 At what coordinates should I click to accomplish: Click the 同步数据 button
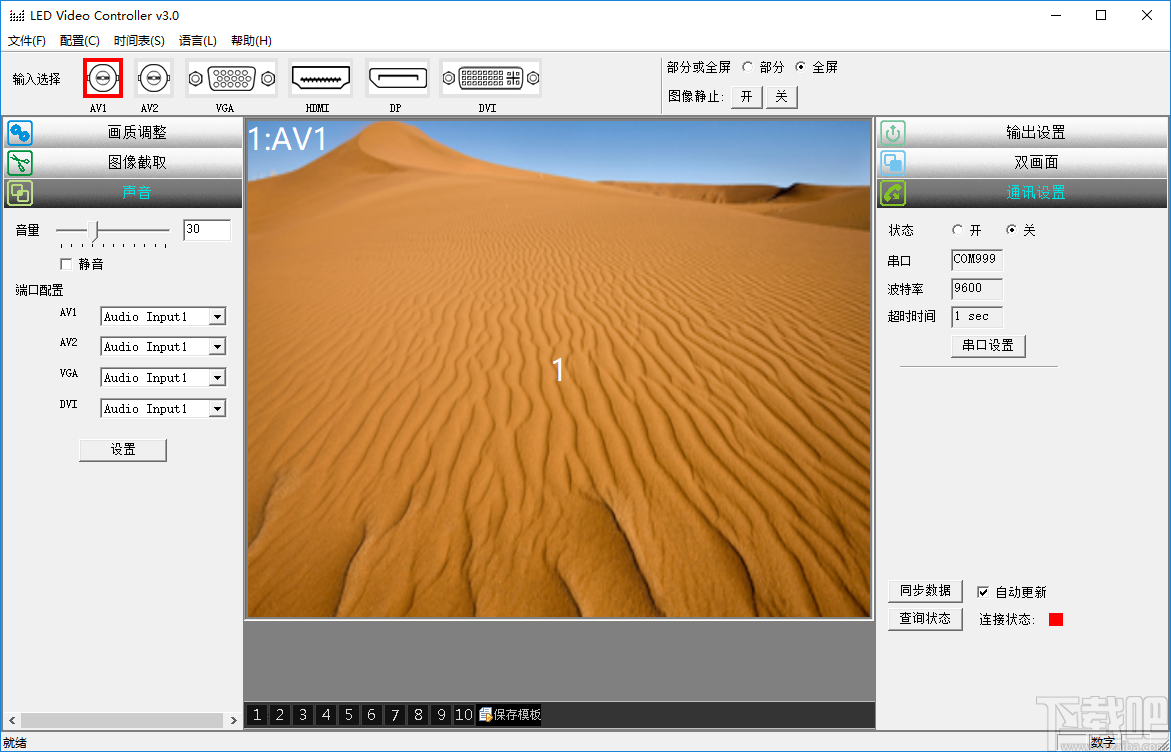pyautogui.click(x=925, y=591)
